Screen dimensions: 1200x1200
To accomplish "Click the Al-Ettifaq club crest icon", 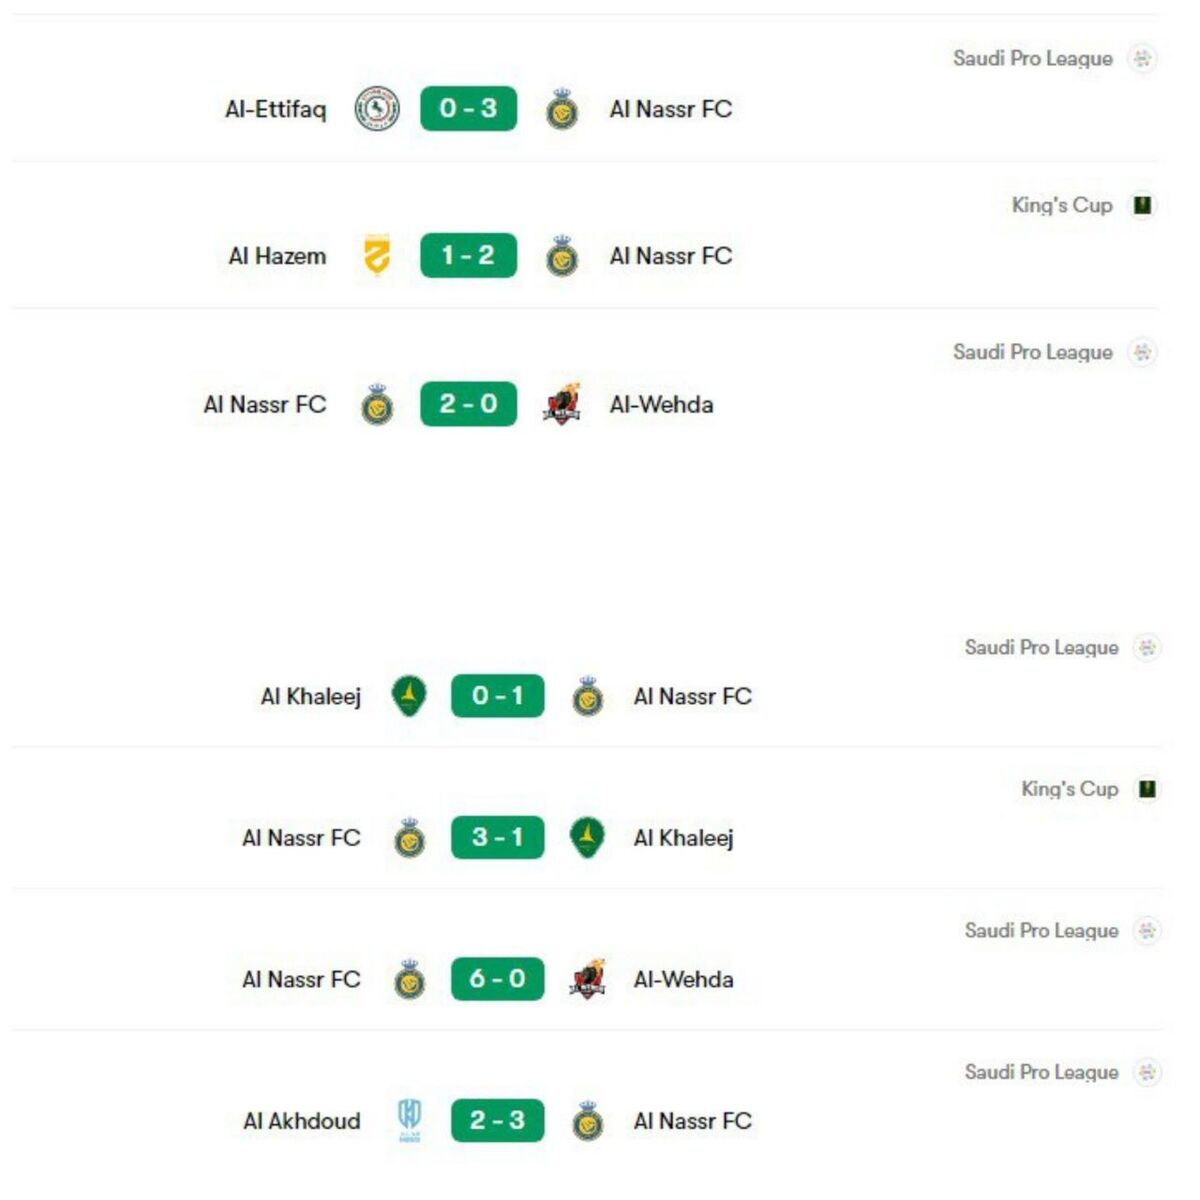I will coord(378,108).
